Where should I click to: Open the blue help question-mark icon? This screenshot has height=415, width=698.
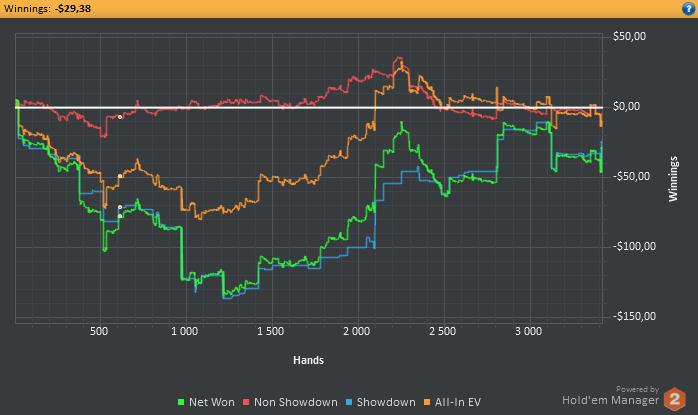point(688,8)
